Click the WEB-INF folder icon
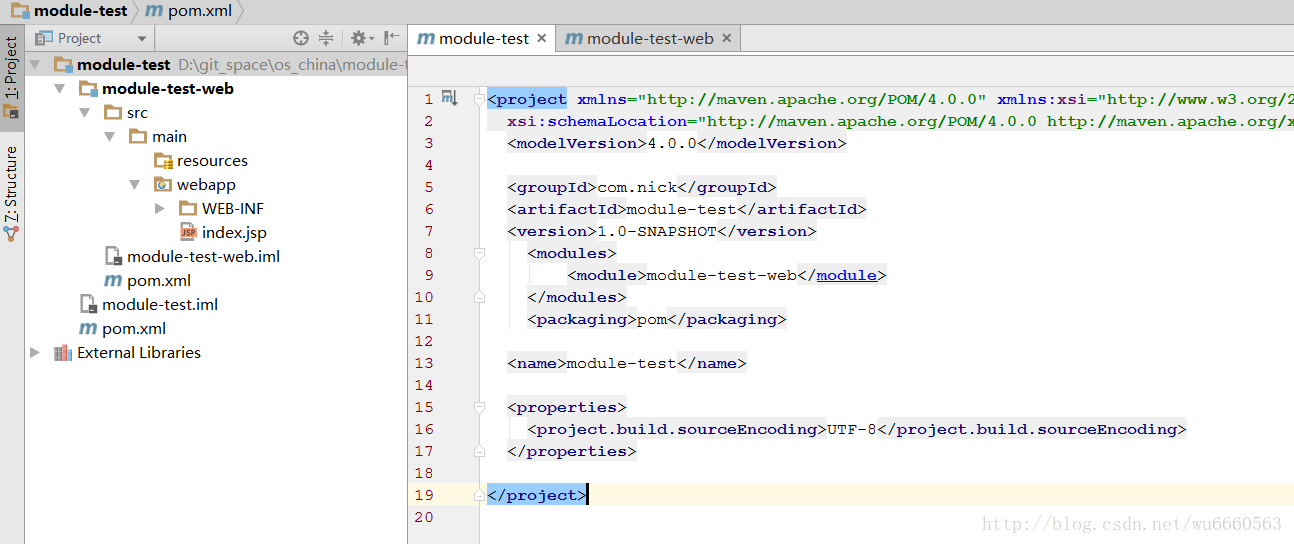The height and width of the screenshot is (544, 1294). coord(188,208)
